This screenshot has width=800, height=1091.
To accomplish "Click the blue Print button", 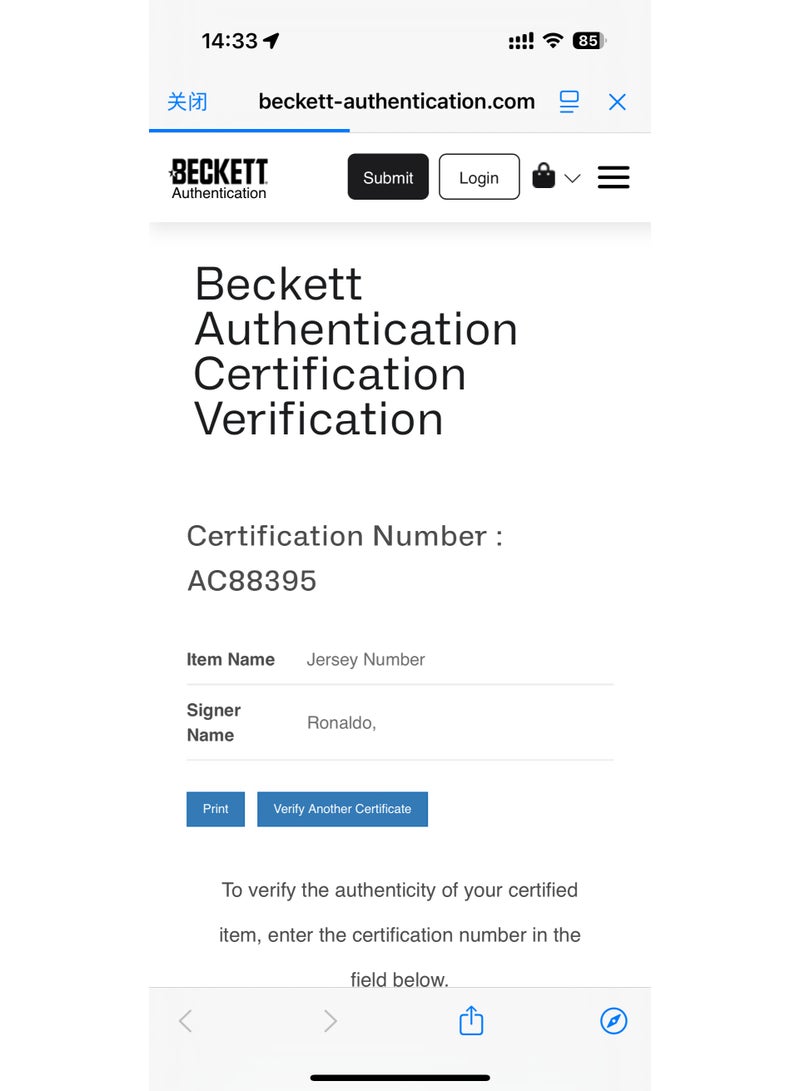I will click(215, 809).
